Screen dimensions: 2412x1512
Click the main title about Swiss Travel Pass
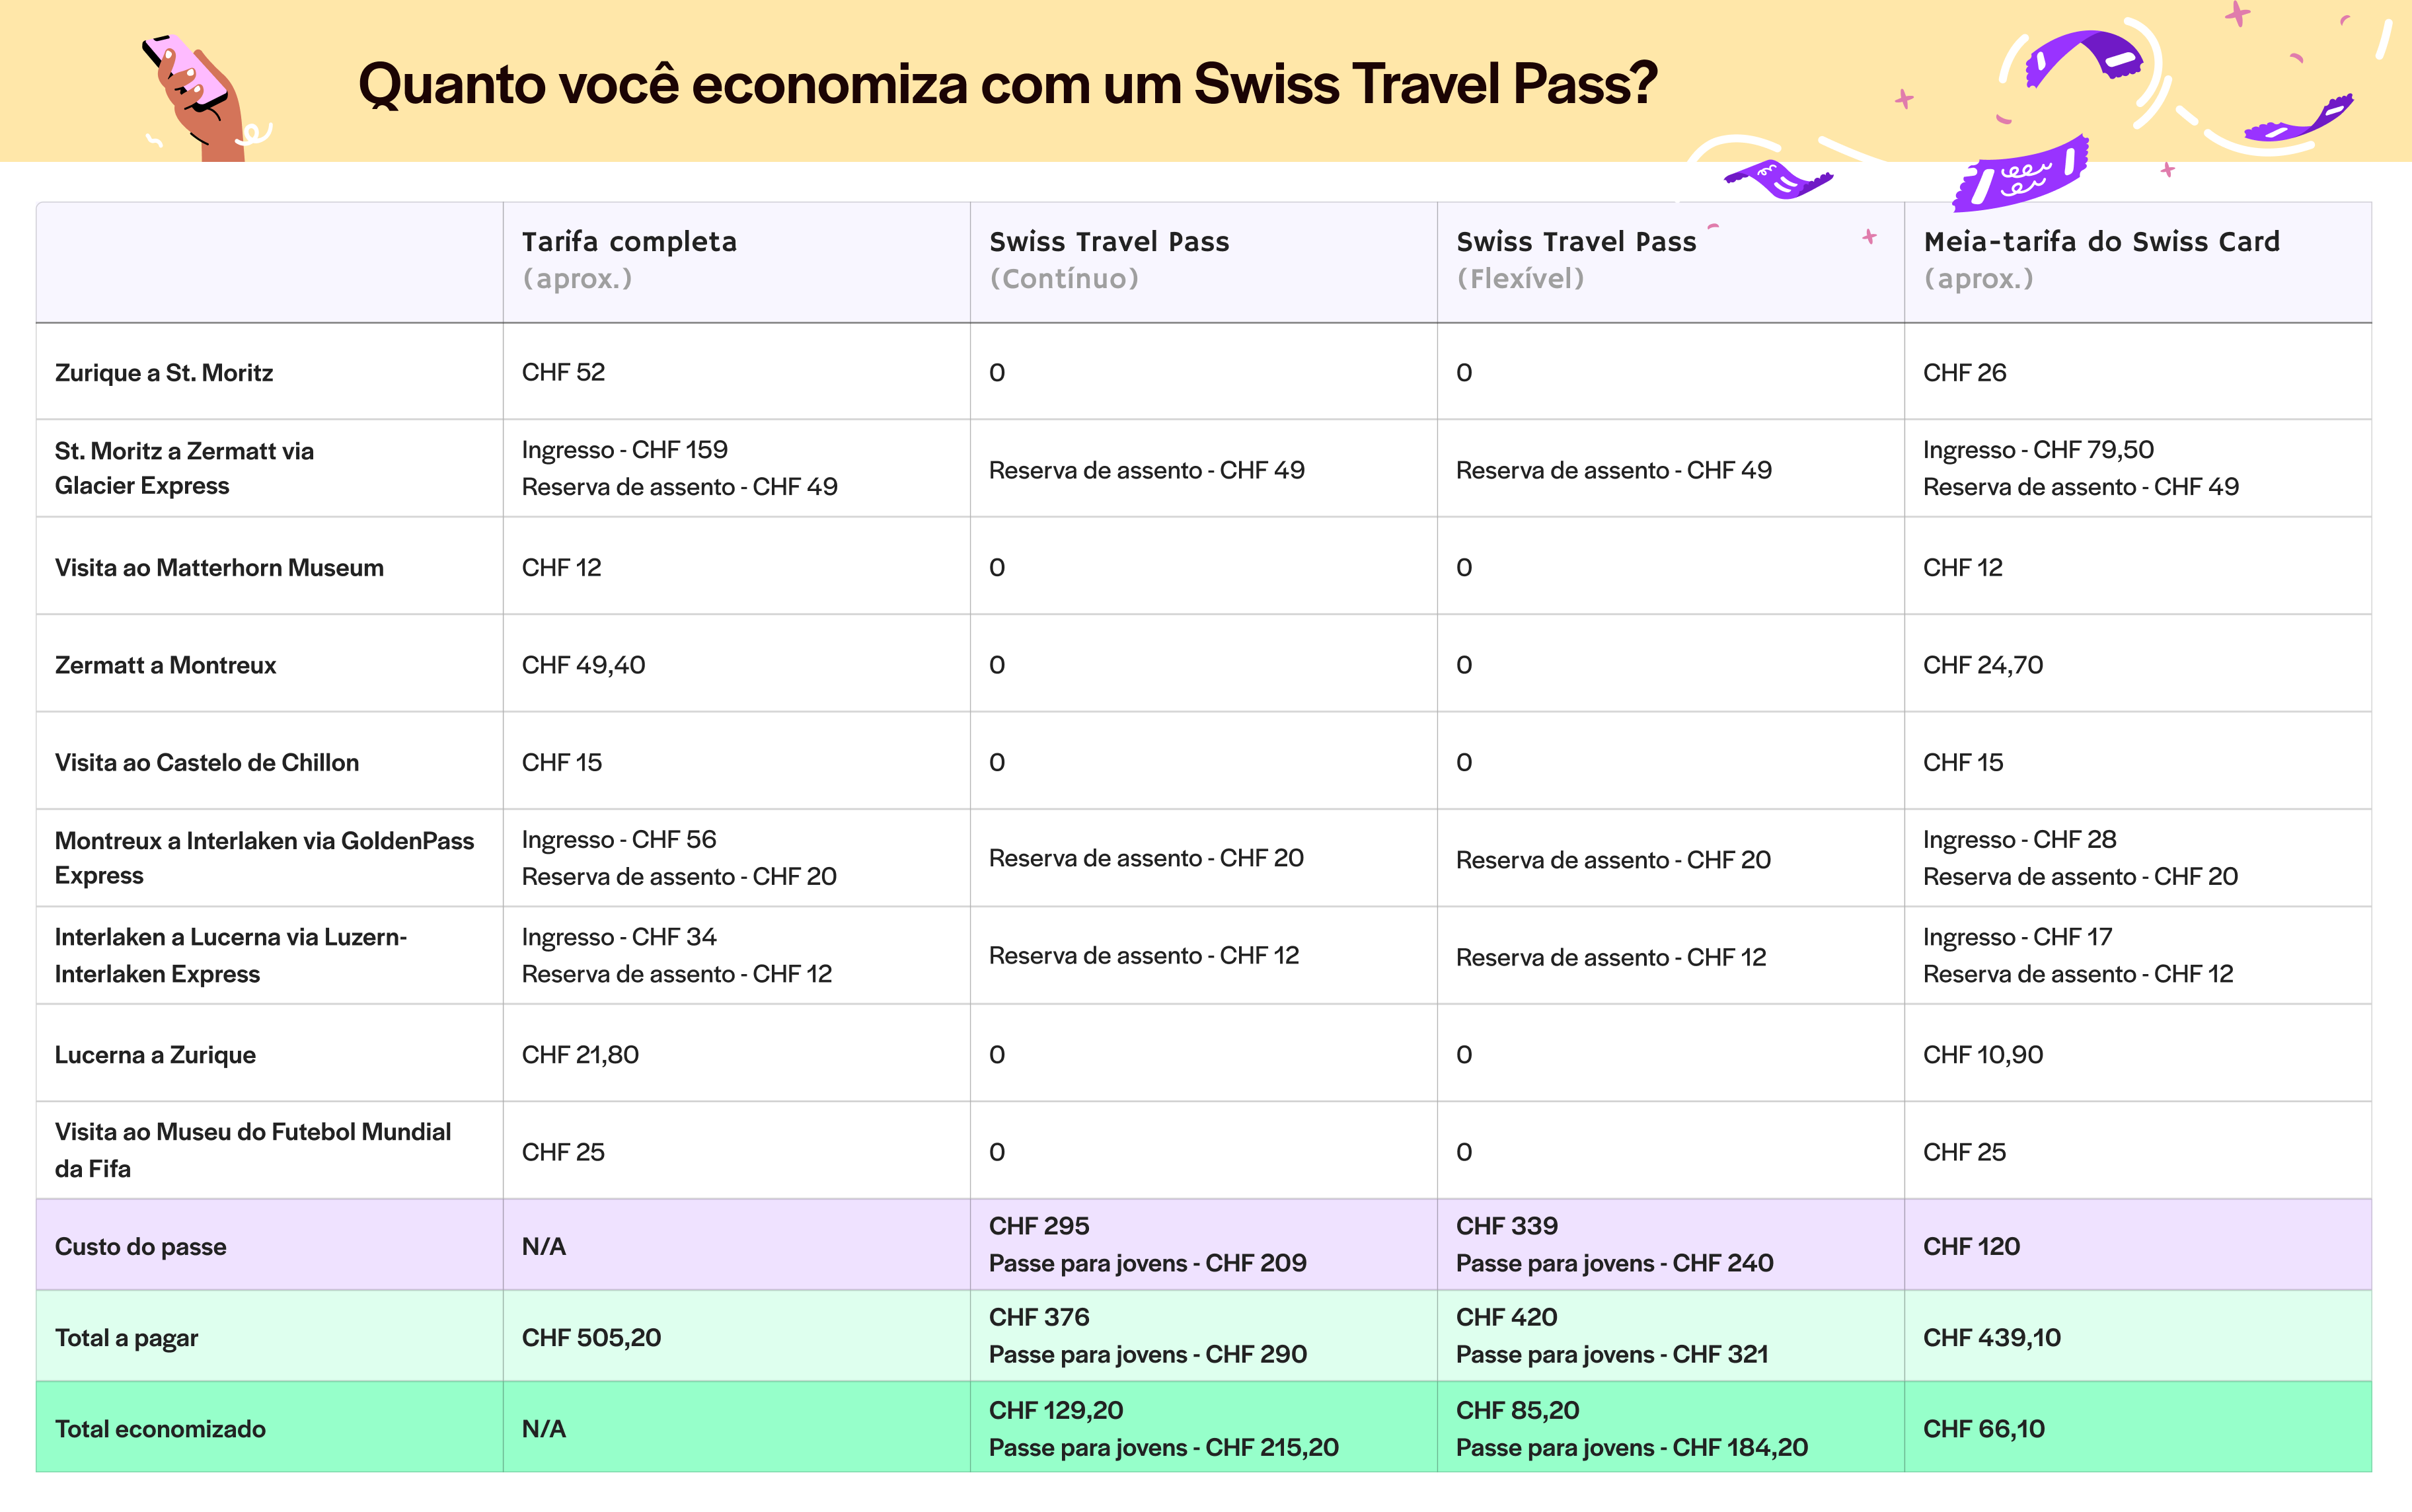pos(1007,84)
